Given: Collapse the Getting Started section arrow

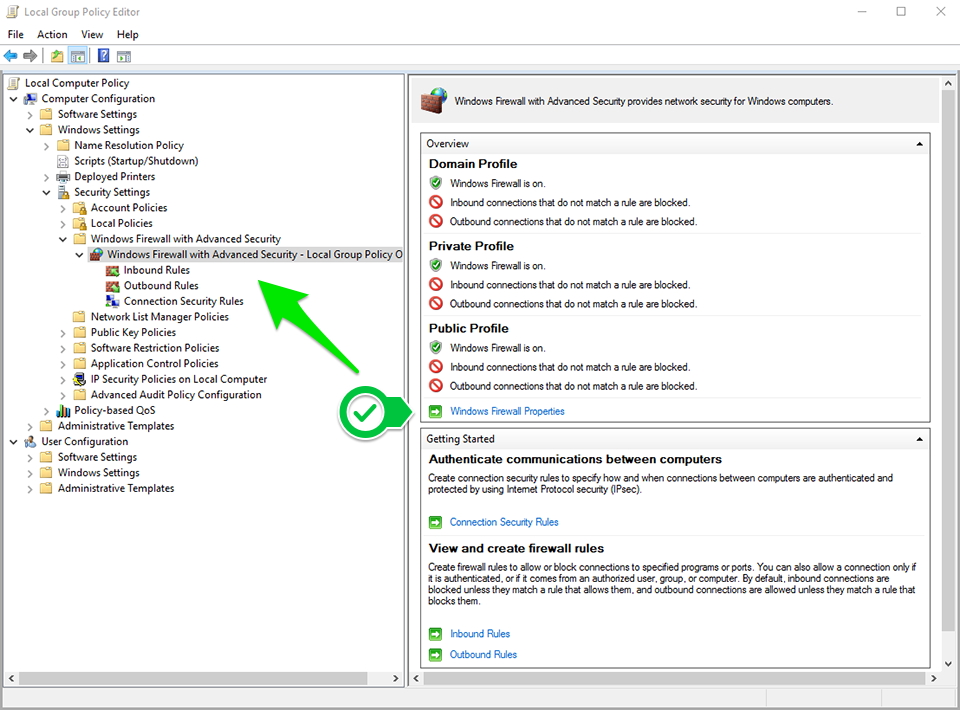Looking at the screenshot, I should (x=919, y=439).
